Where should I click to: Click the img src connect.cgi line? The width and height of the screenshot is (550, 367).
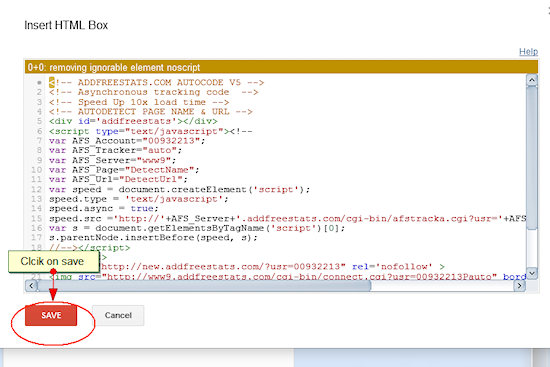(x=288, y=276)
